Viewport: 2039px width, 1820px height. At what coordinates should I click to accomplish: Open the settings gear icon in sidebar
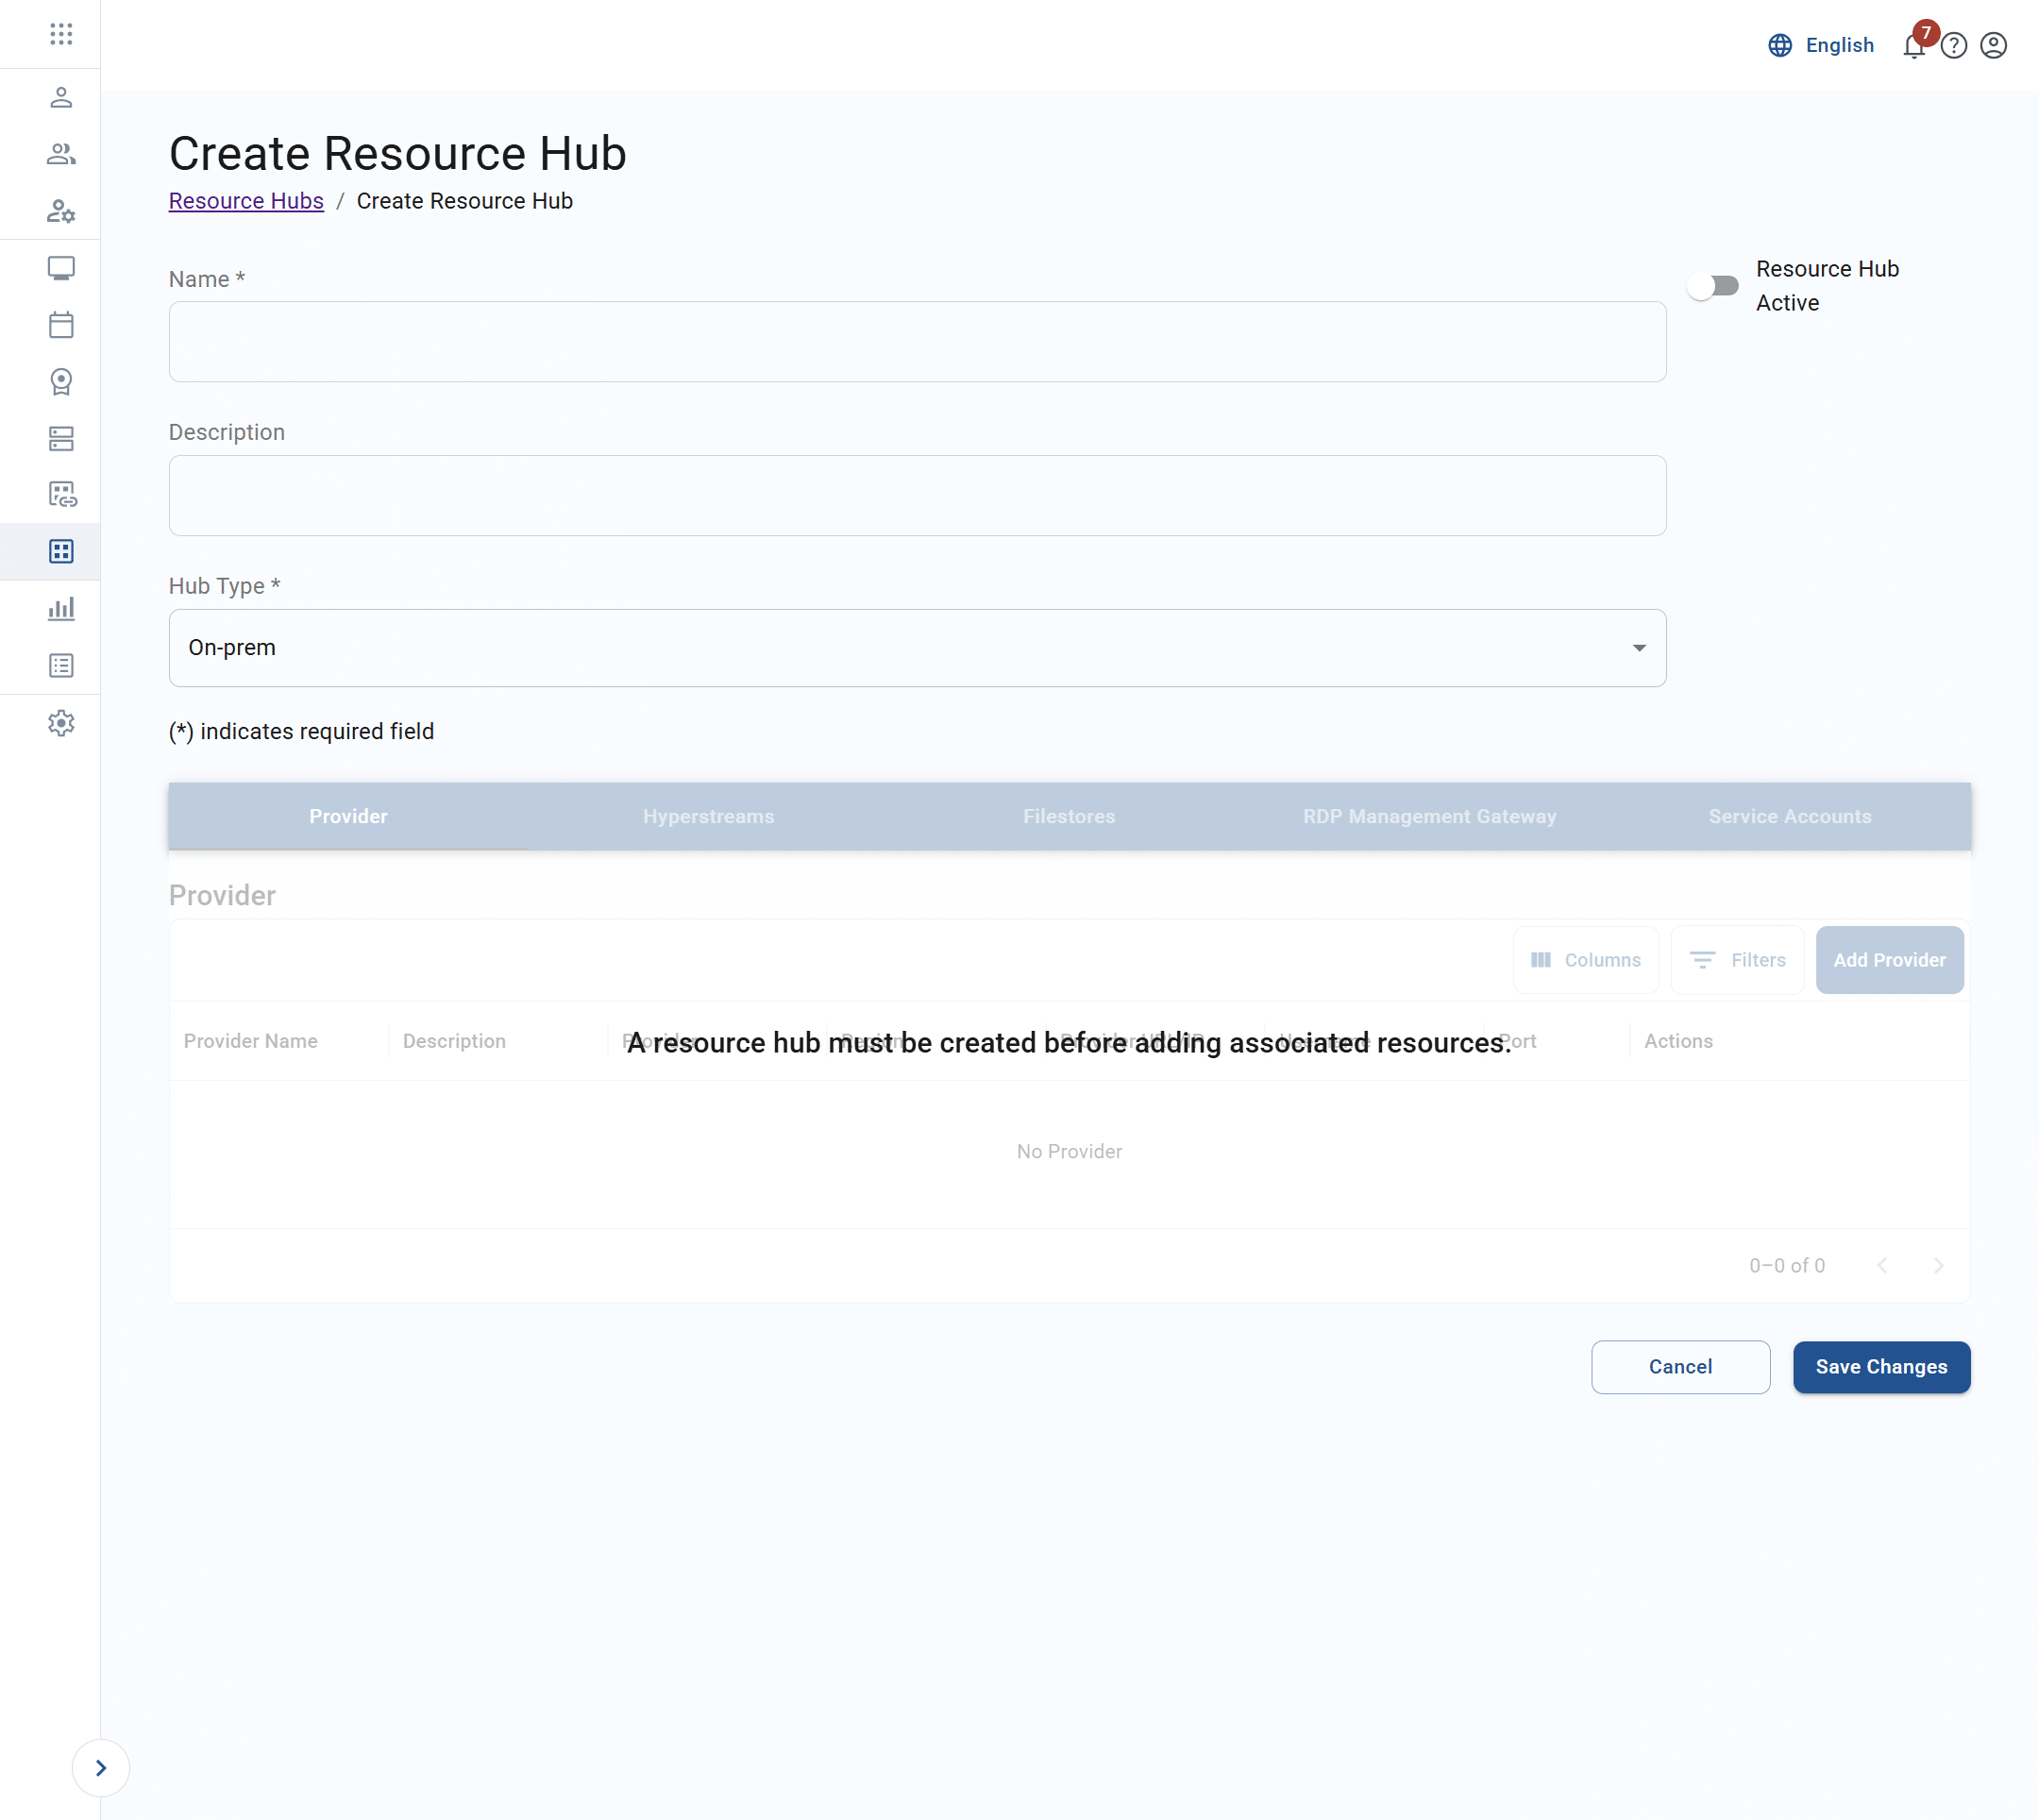(x=61, y=723)
